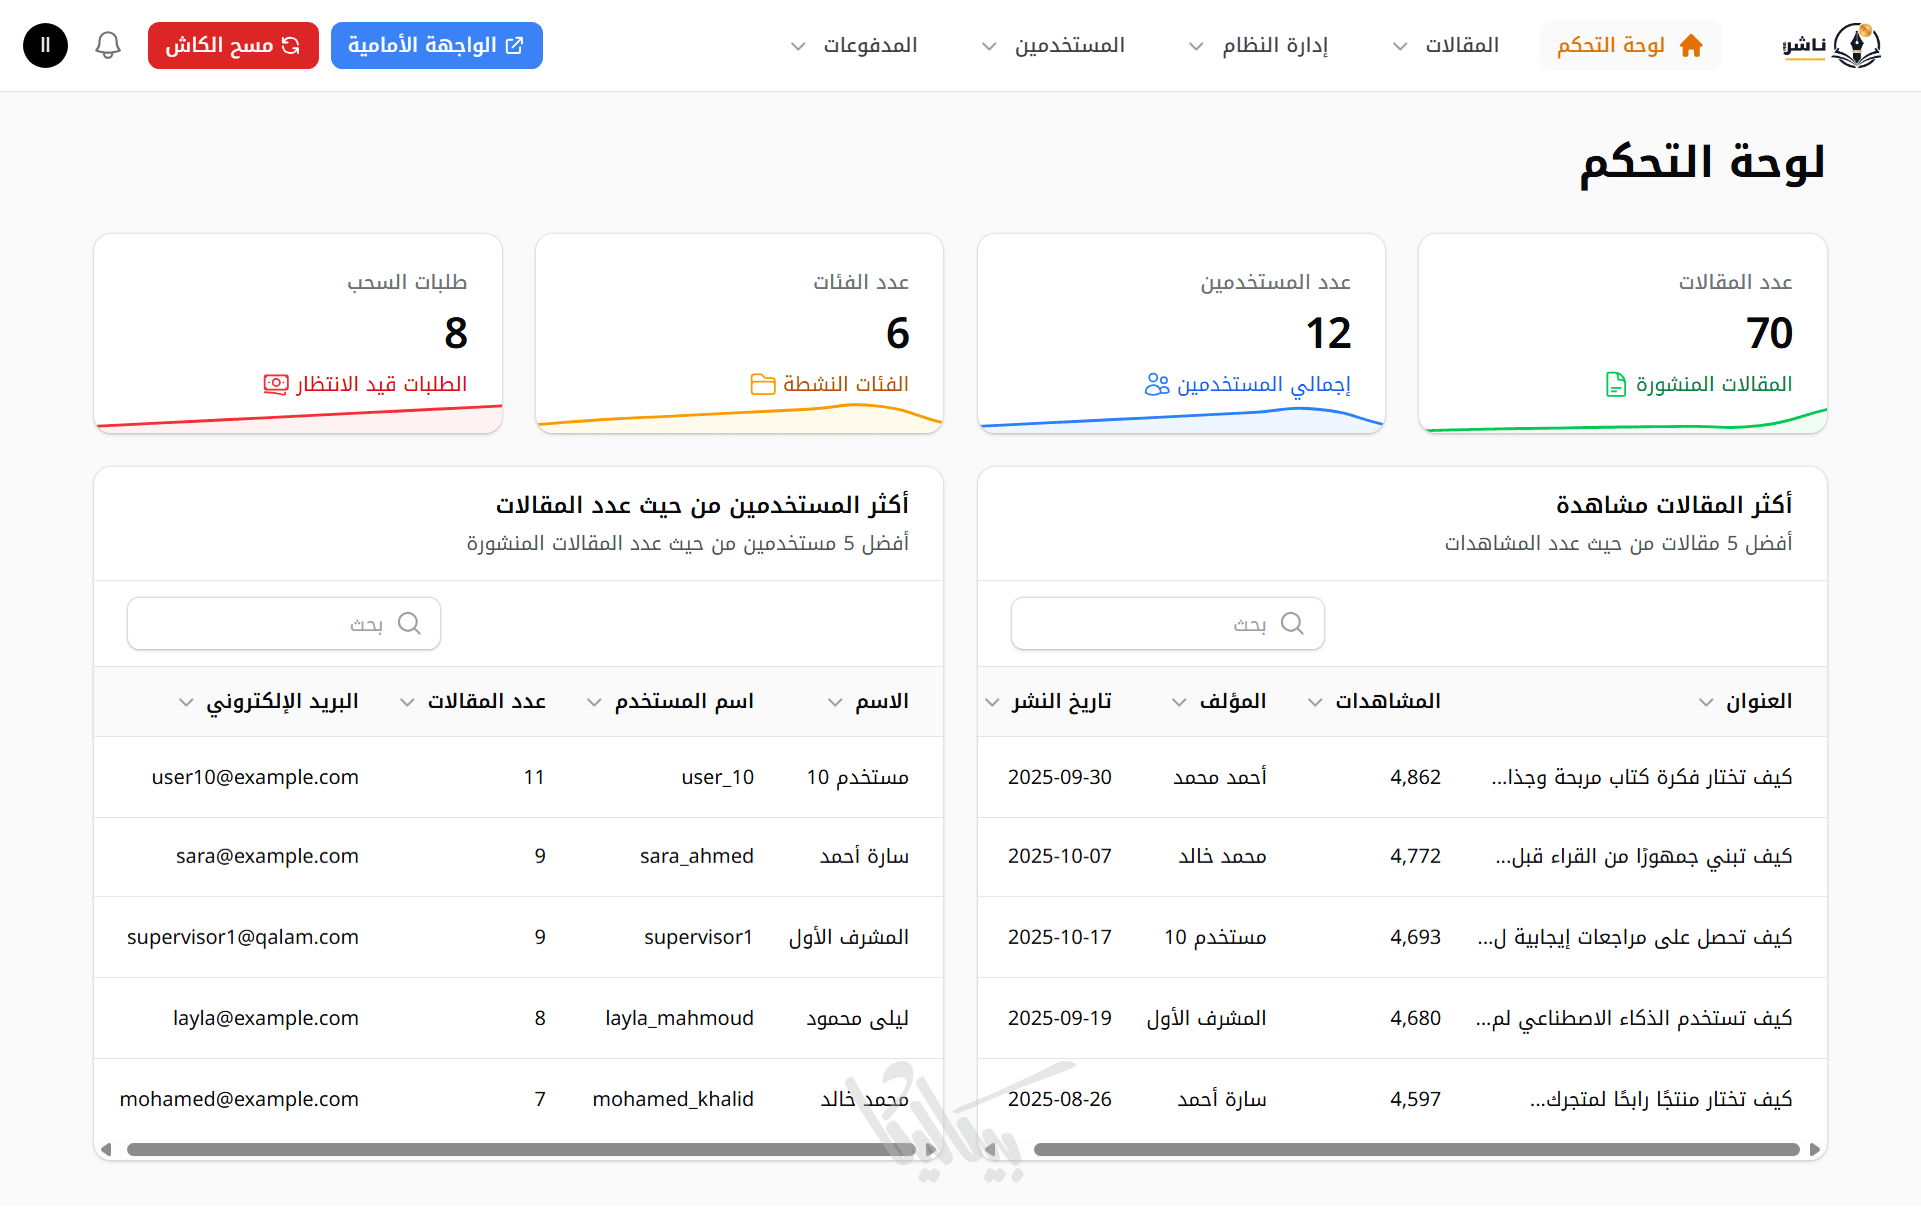Click the notification bell icon
Image resolution: width=1921 pixels, height=1207 pixels.
[x=108, y=45]
